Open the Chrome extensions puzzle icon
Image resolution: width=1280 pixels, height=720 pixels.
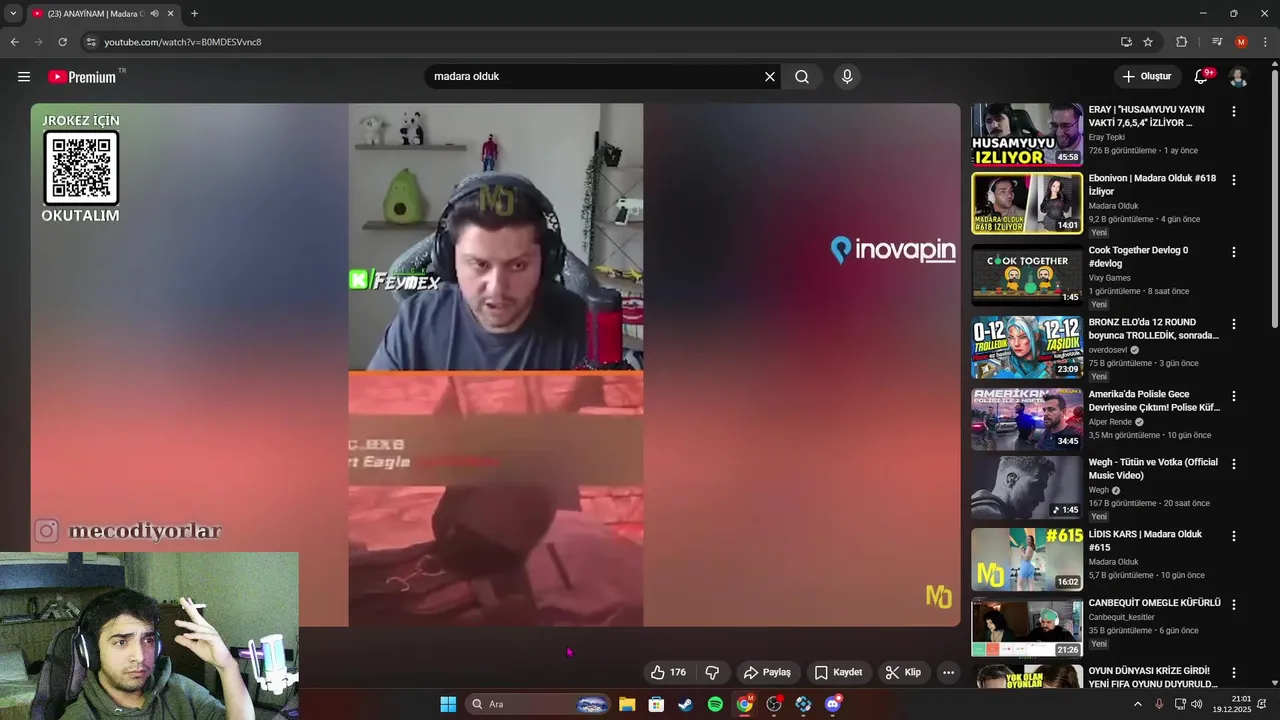[1182, 42]
